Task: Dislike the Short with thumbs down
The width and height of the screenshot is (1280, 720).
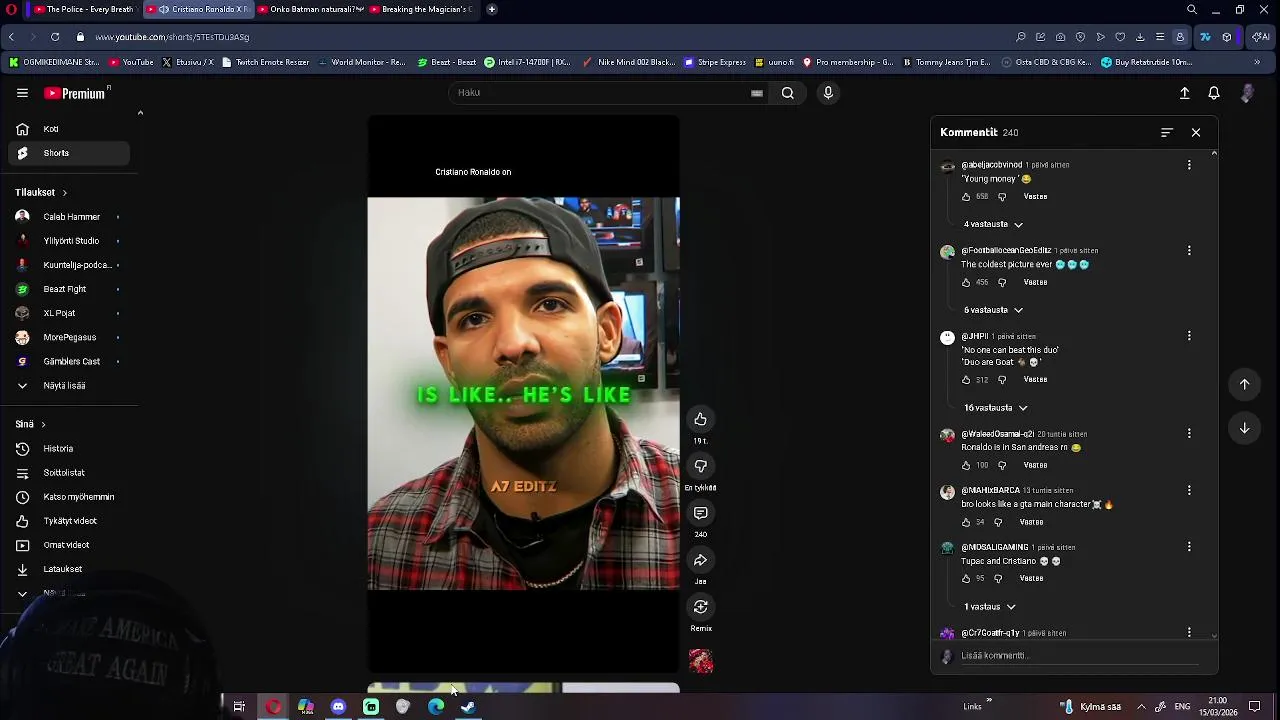Action: 700,466
